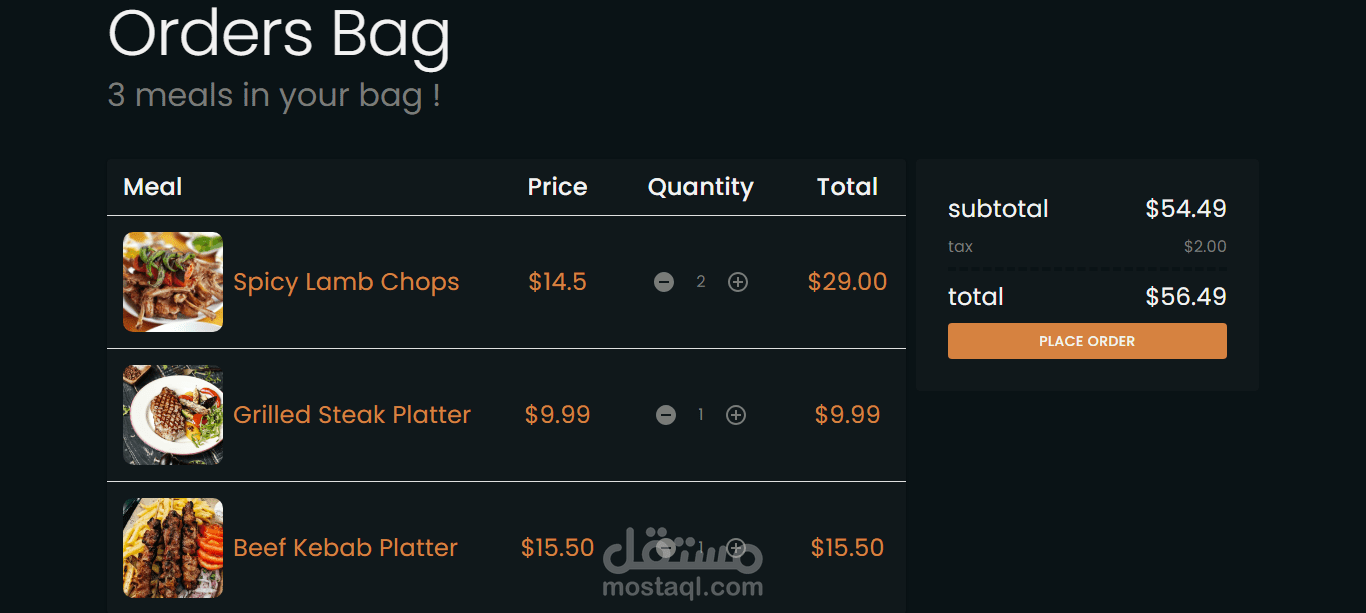Image resolution: width=1366 pixels, height=613 pixels.
Task: Click the Meal column header
Action: point(153,187)
